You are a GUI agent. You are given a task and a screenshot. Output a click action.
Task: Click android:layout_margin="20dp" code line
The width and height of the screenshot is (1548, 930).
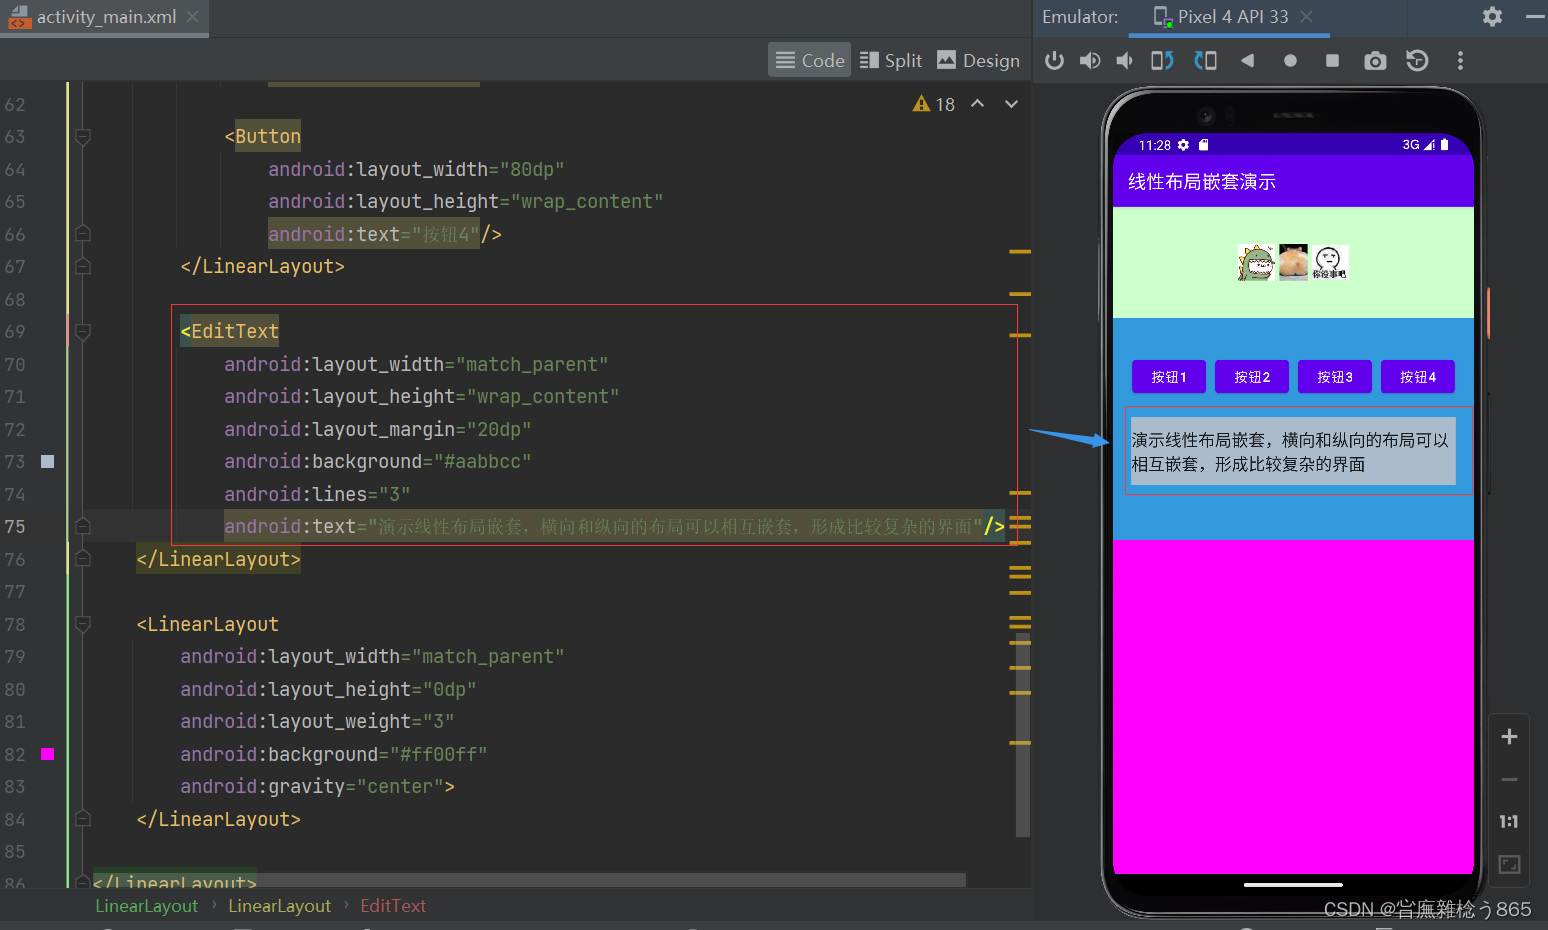point(378,429)
